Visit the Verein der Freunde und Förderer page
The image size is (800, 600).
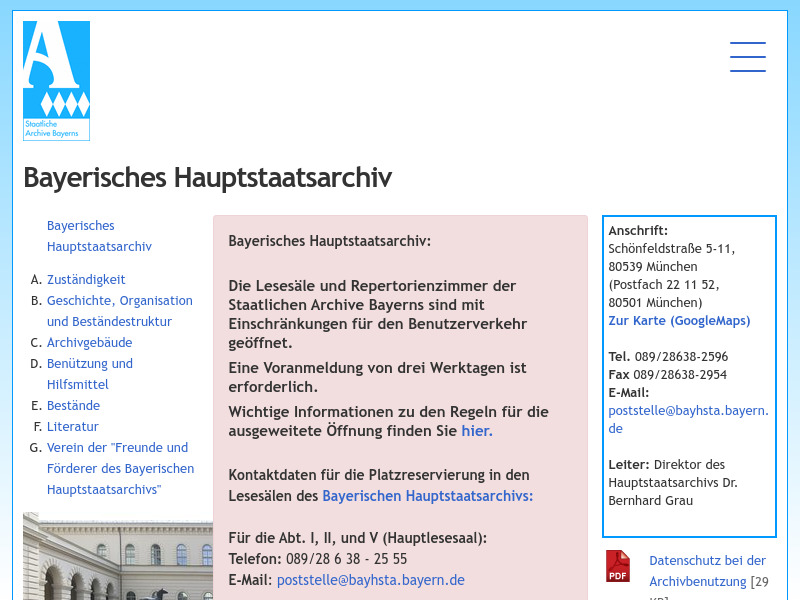[x=120, y=468]
